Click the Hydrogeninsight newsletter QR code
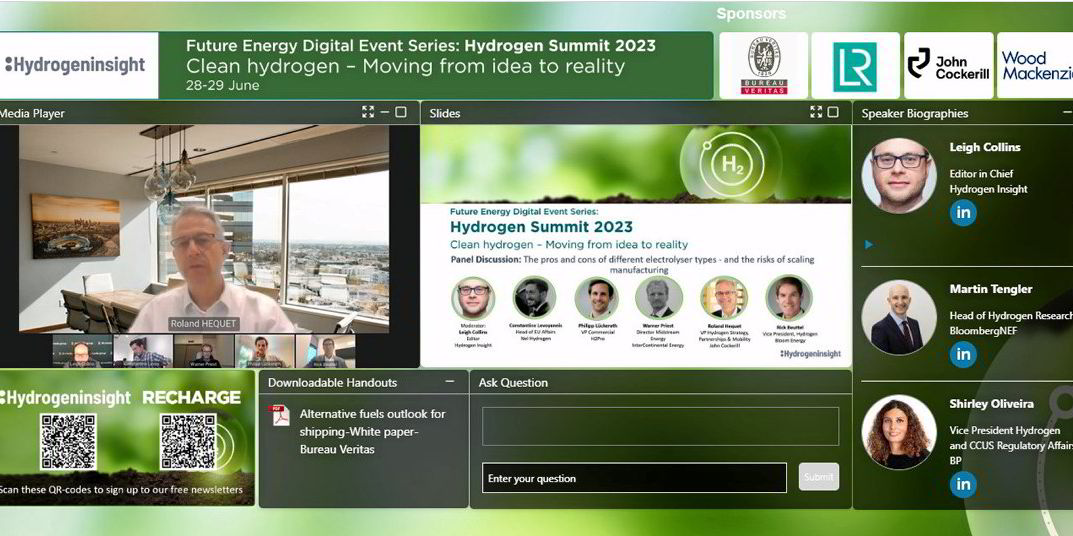Image resolution: width=1073 pixels, height=536 pixels. pyautogui.click(x=68, y=442)
